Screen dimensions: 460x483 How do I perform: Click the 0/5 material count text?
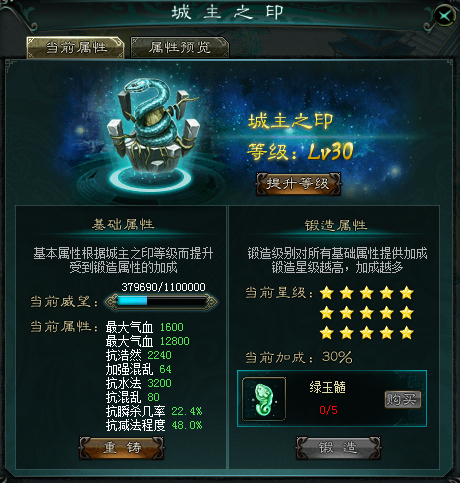[328, 410]
